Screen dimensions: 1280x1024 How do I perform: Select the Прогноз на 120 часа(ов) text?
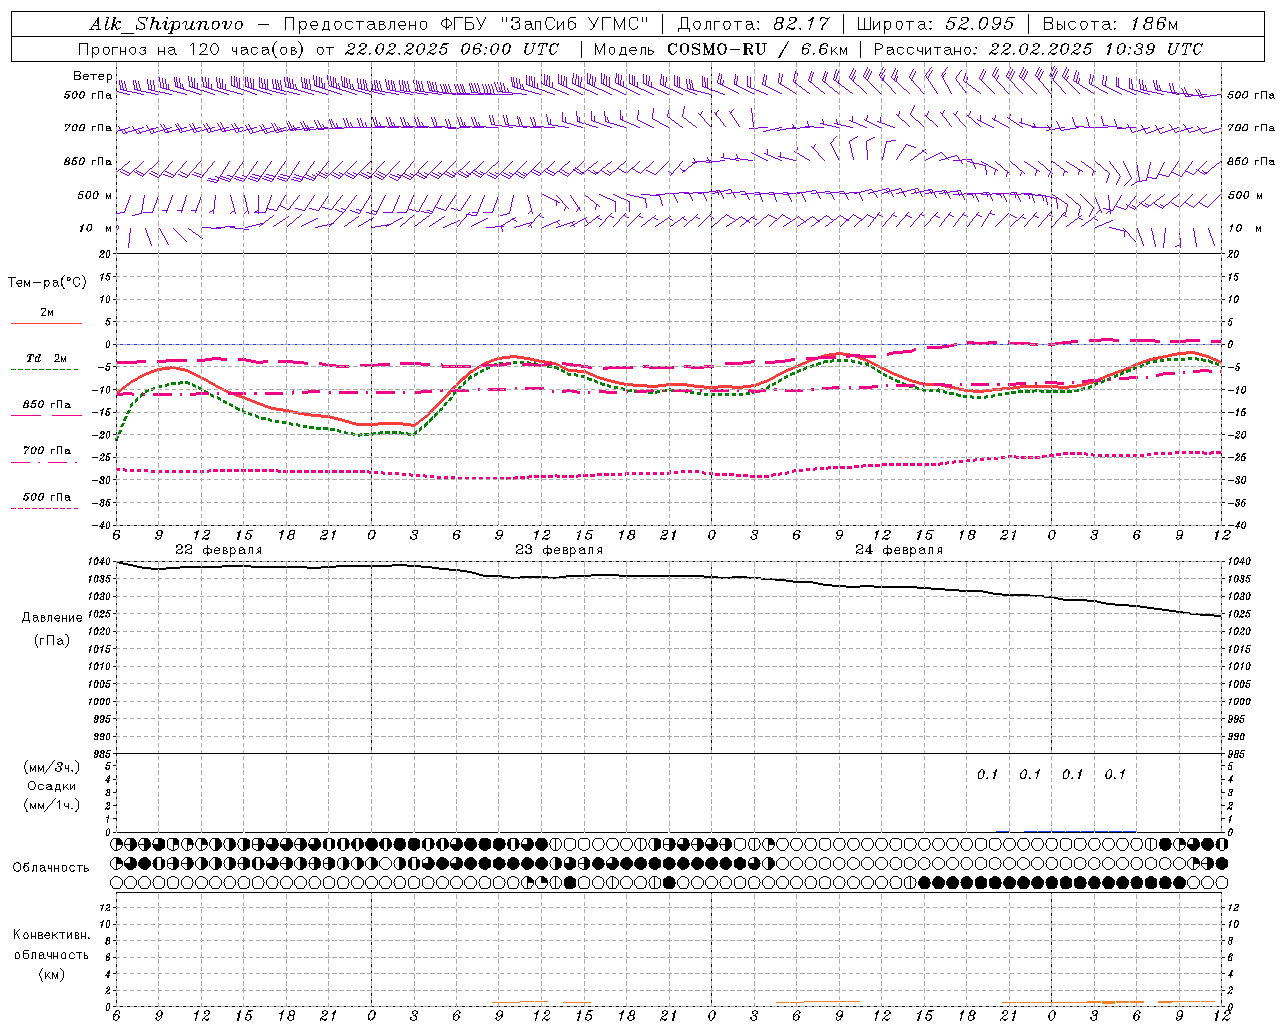[193, 49]
